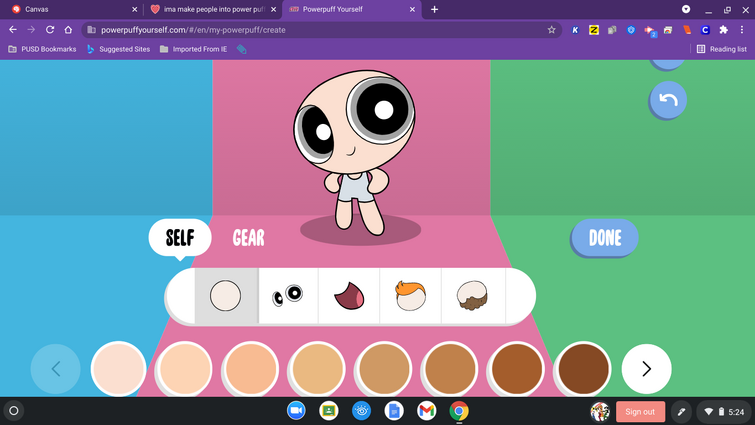
Task: Open the 'ima make people into power puff' tab
Action: tap(214, 9)
